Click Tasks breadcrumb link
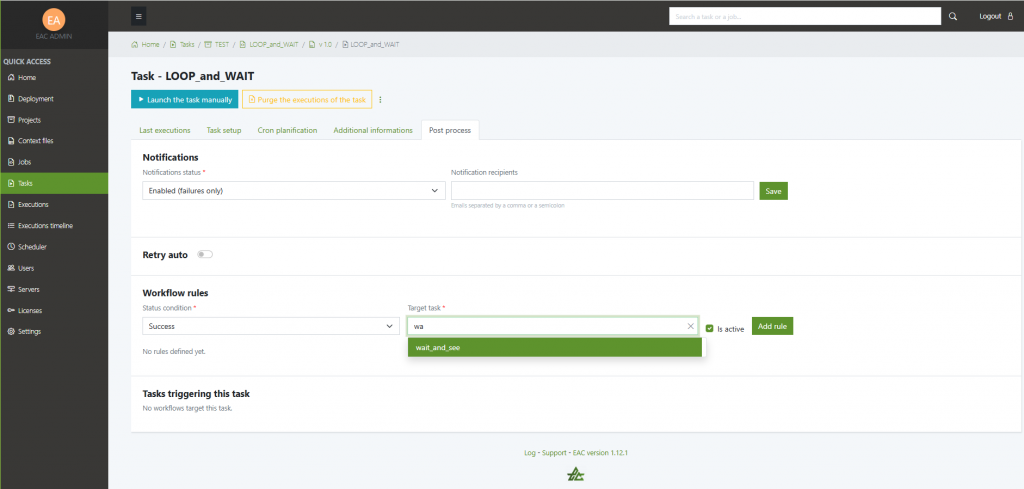1024x489 pixels. pos(182,44)
